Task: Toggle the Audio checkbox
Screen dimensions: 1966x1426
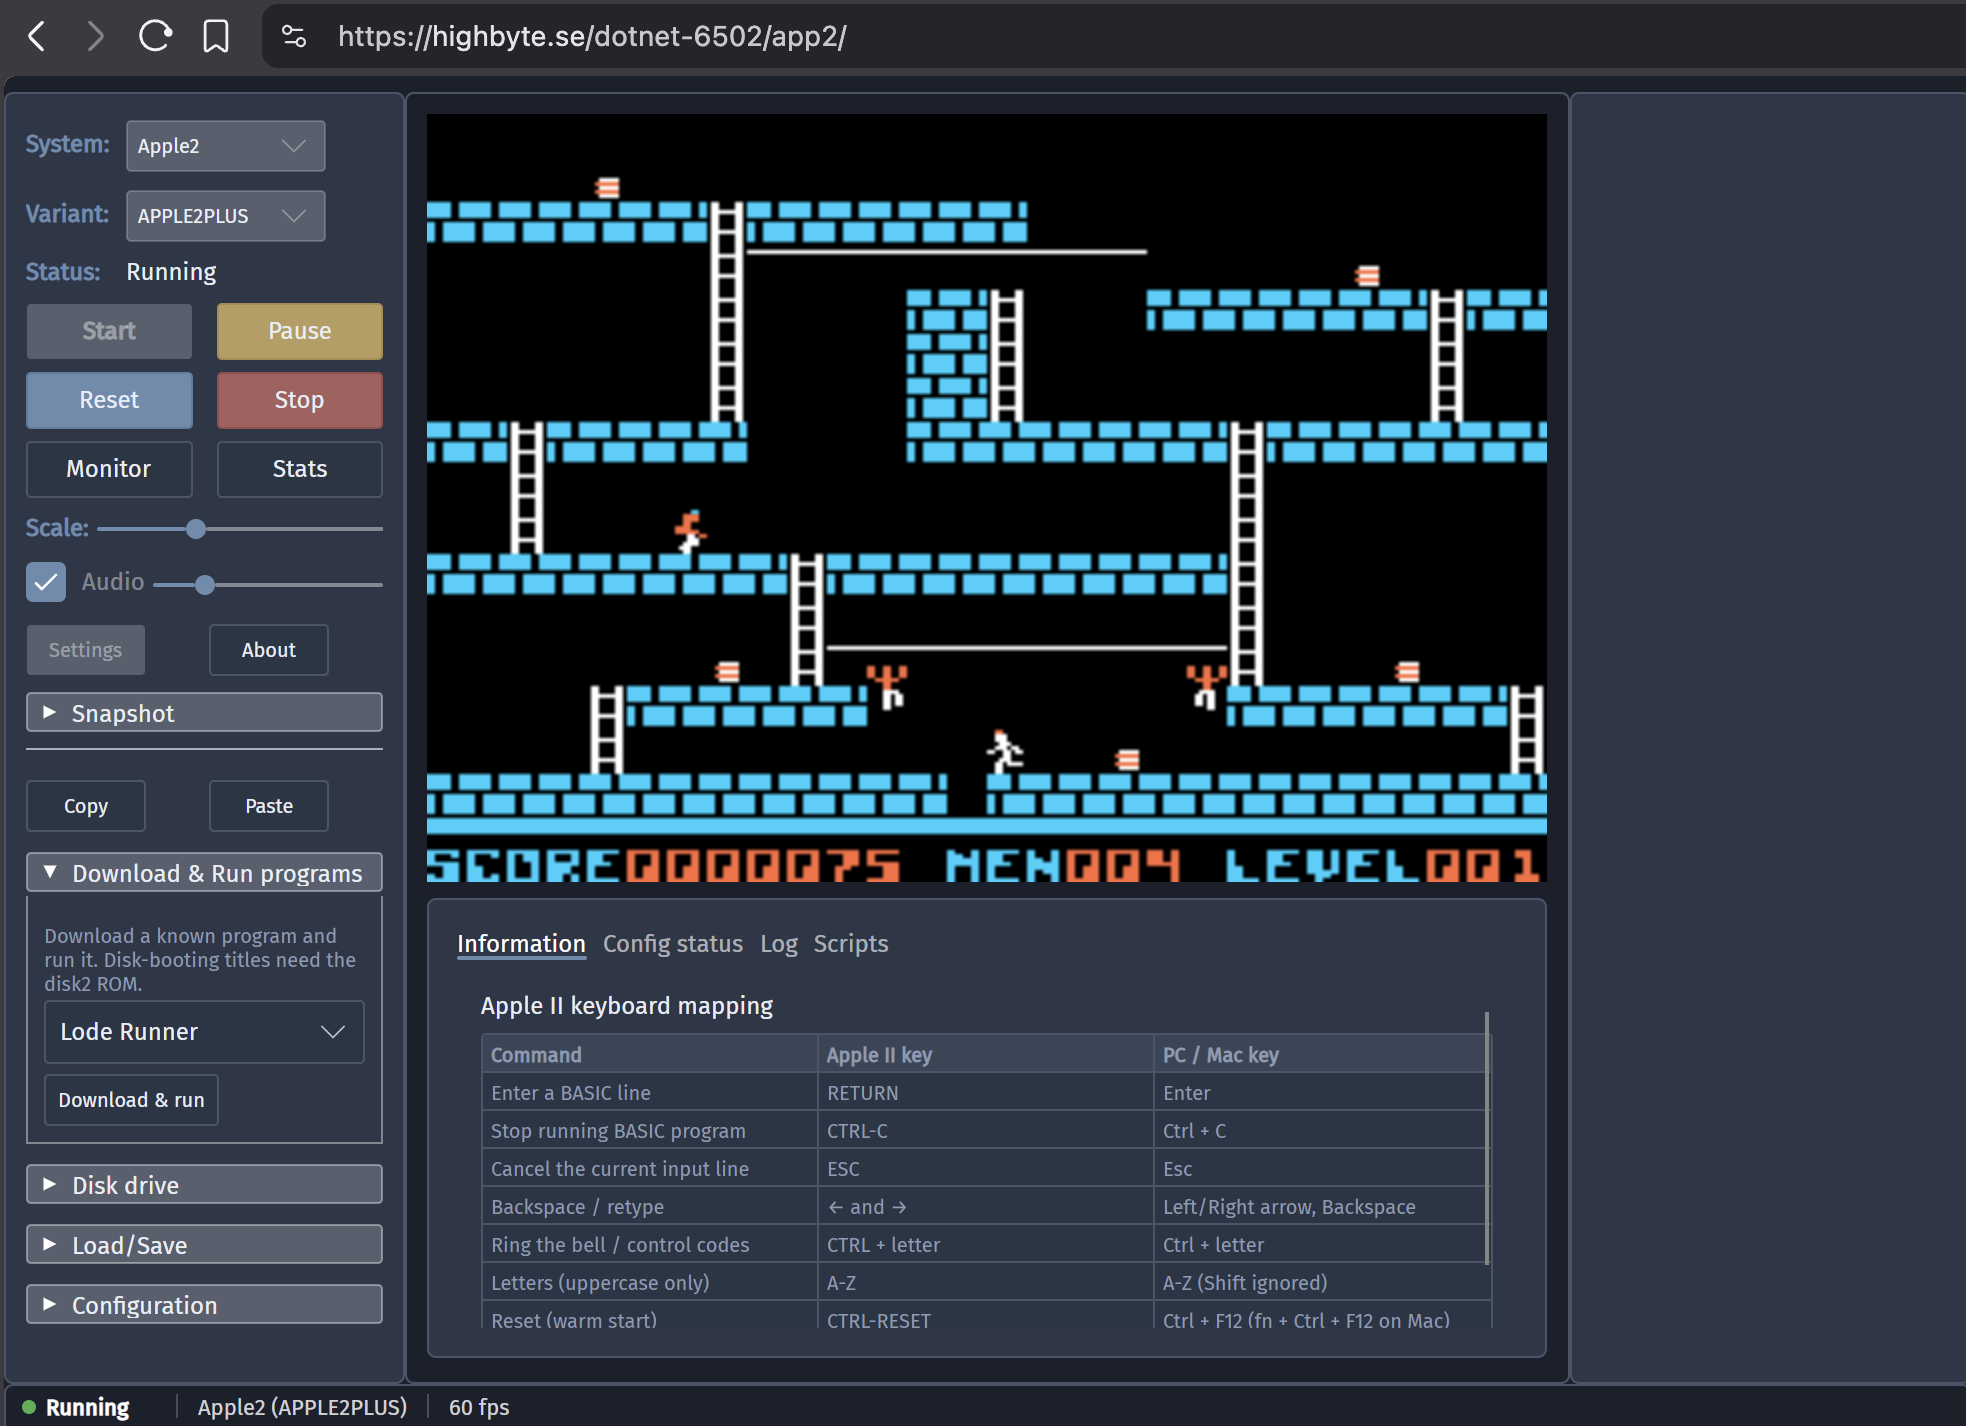Action: click(x=46, y=582)
